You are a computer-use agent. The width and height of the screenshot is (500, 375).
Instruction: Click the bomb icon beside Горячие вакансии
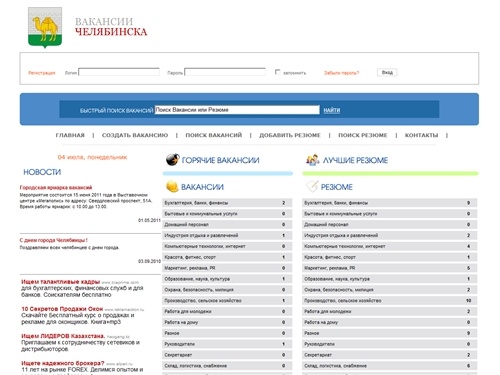pyautogui.click(x=172, y=160)
